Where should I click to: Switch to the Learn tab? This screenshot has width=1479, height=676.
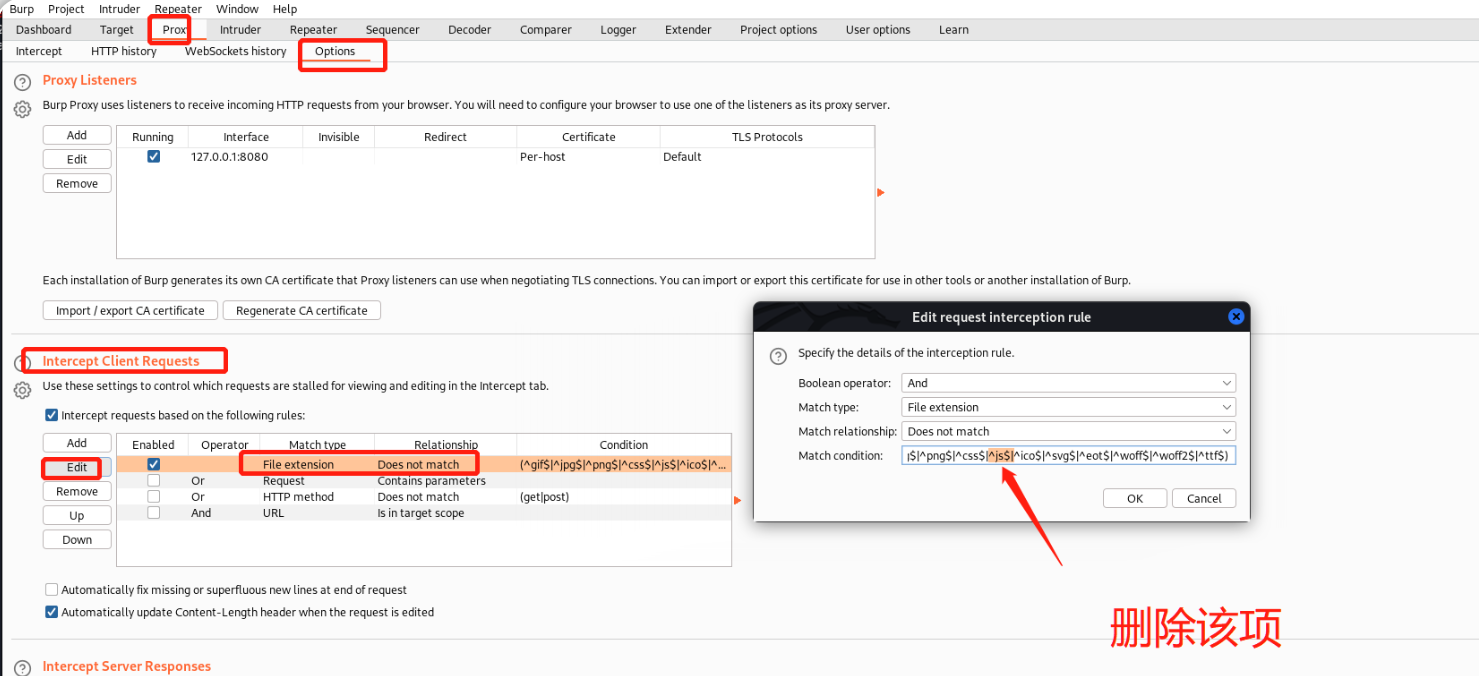tap(954, 30)
